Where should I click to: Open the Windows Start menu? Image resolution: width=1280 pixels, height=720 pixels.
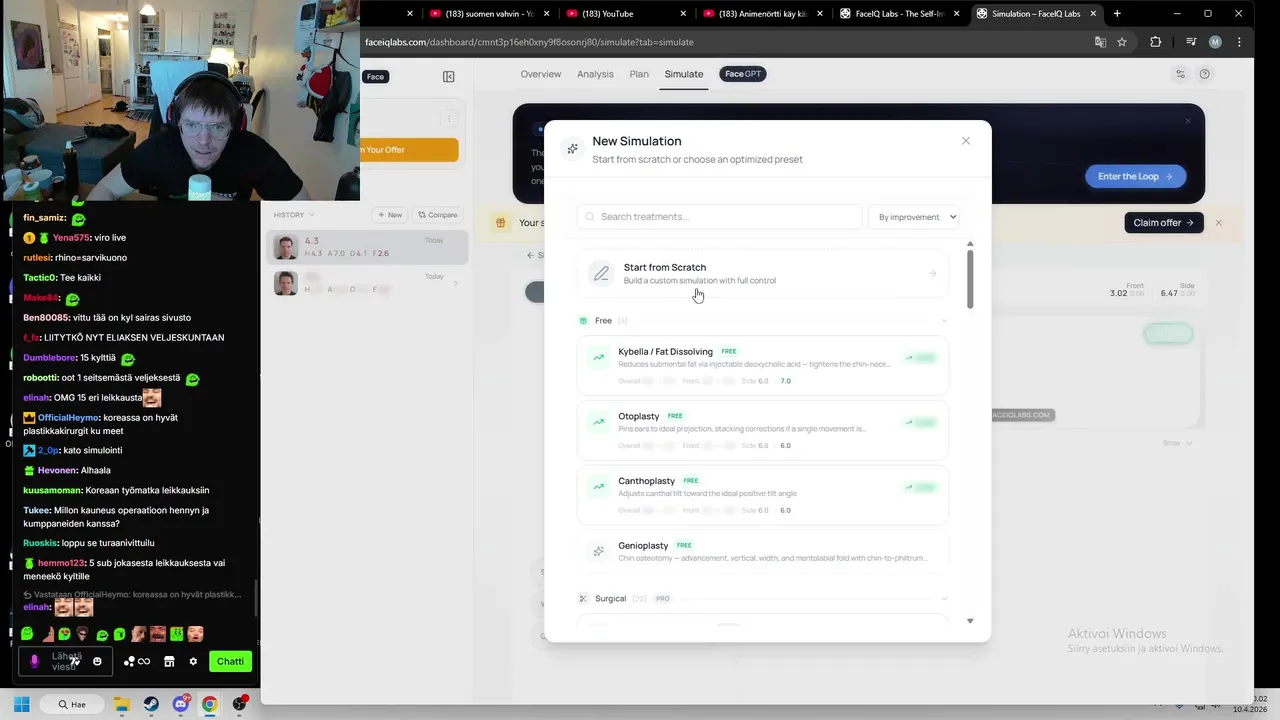tap(21, 704)
